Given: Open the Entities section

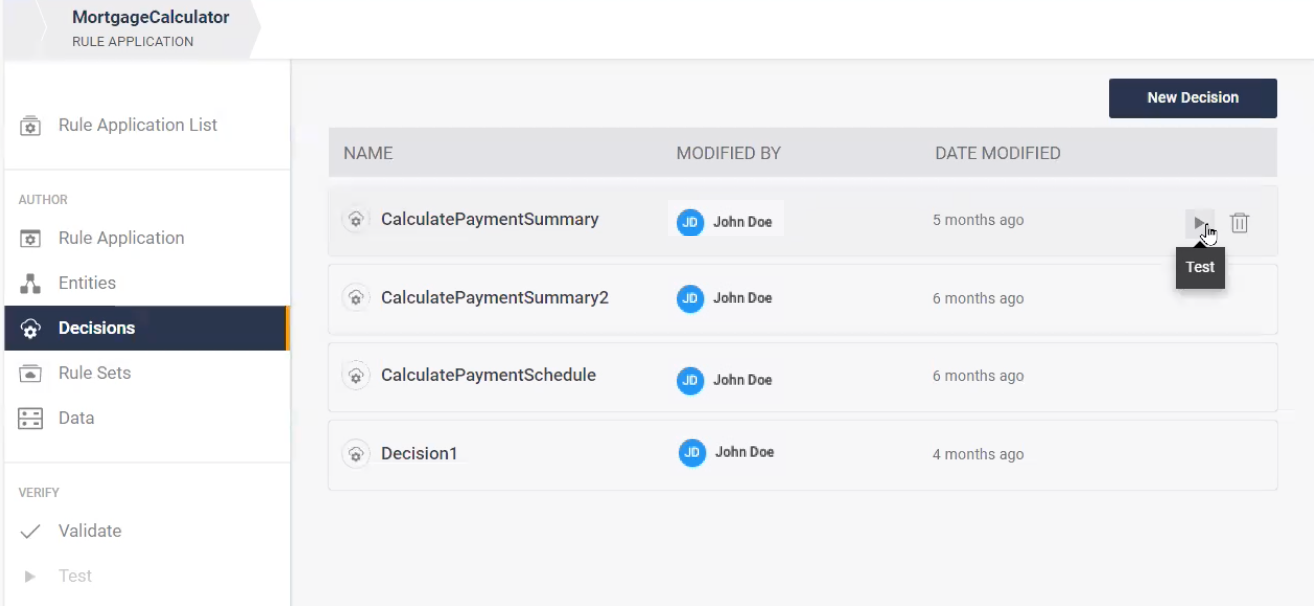Looking at the screenshot, I should [x=87, y=282].
